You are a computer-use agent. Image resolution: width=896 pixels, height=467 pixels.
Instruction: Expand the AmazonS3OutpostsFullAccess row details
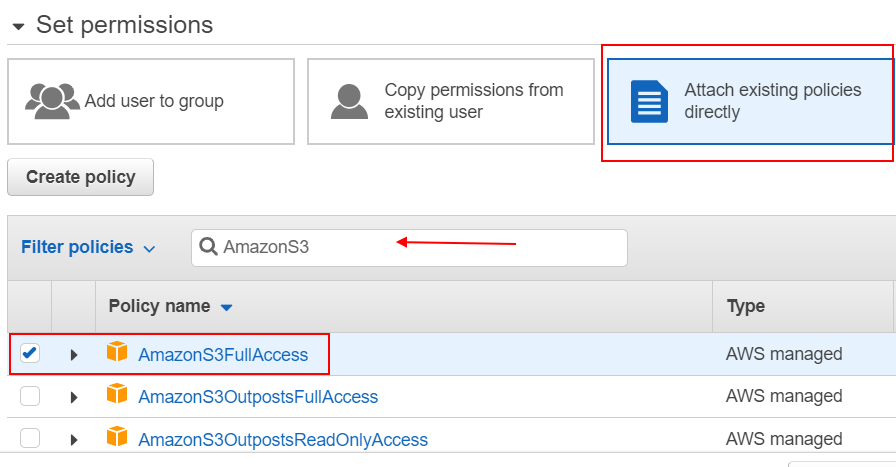(x=74, y=397)
